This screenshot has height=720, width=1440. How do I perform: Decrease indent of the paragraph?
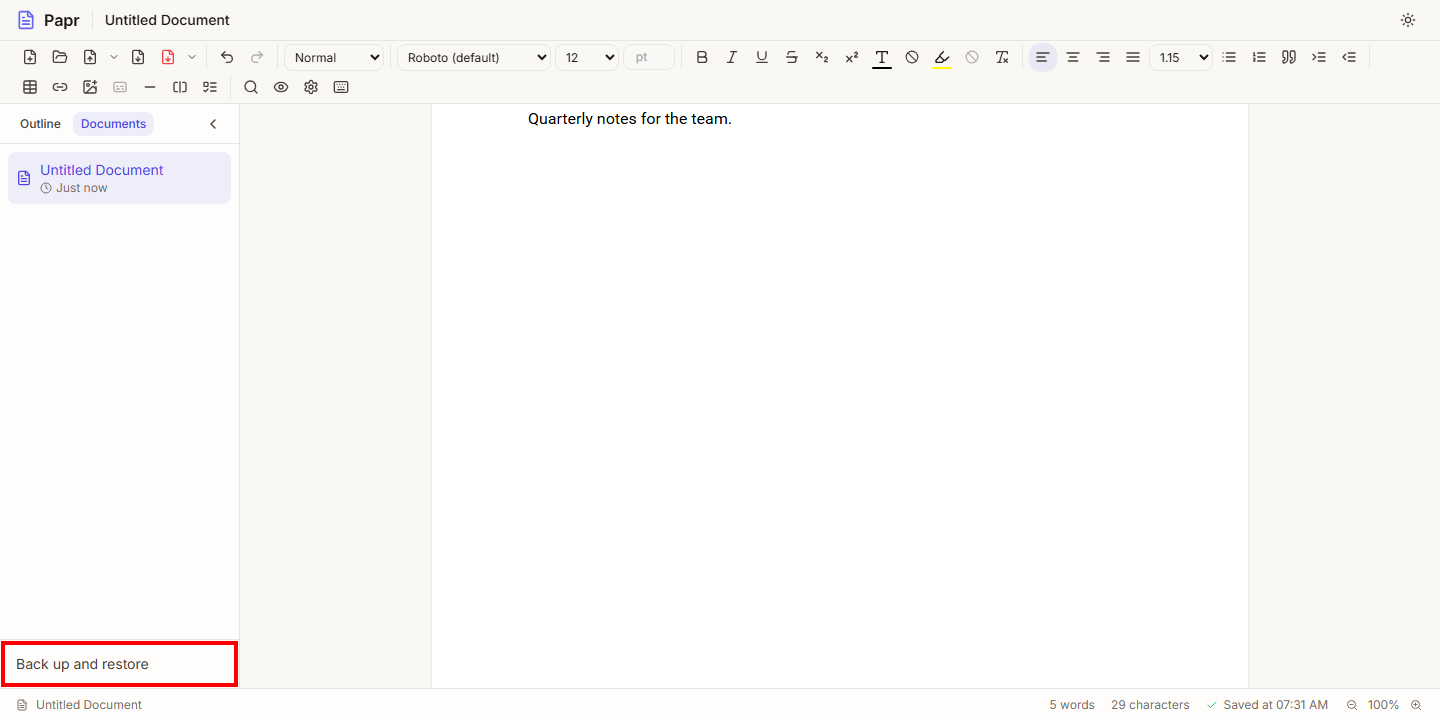[1349, 57]
